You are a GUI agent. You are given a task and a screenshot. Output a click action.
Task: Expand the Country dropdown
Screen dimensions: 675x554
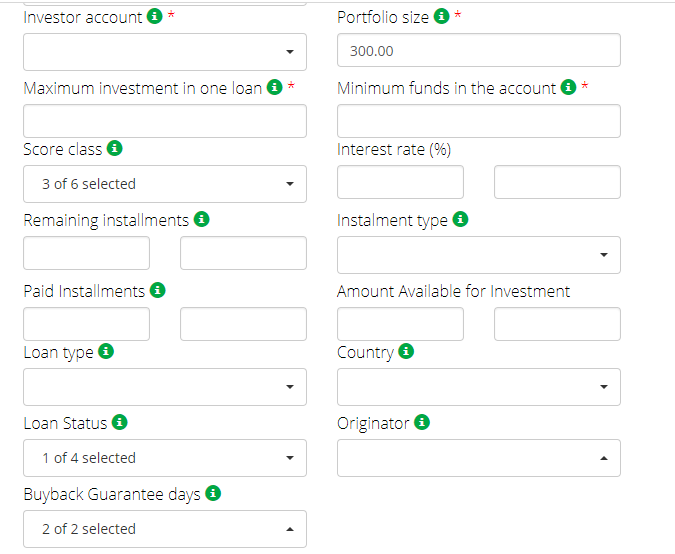pos(478,387)
